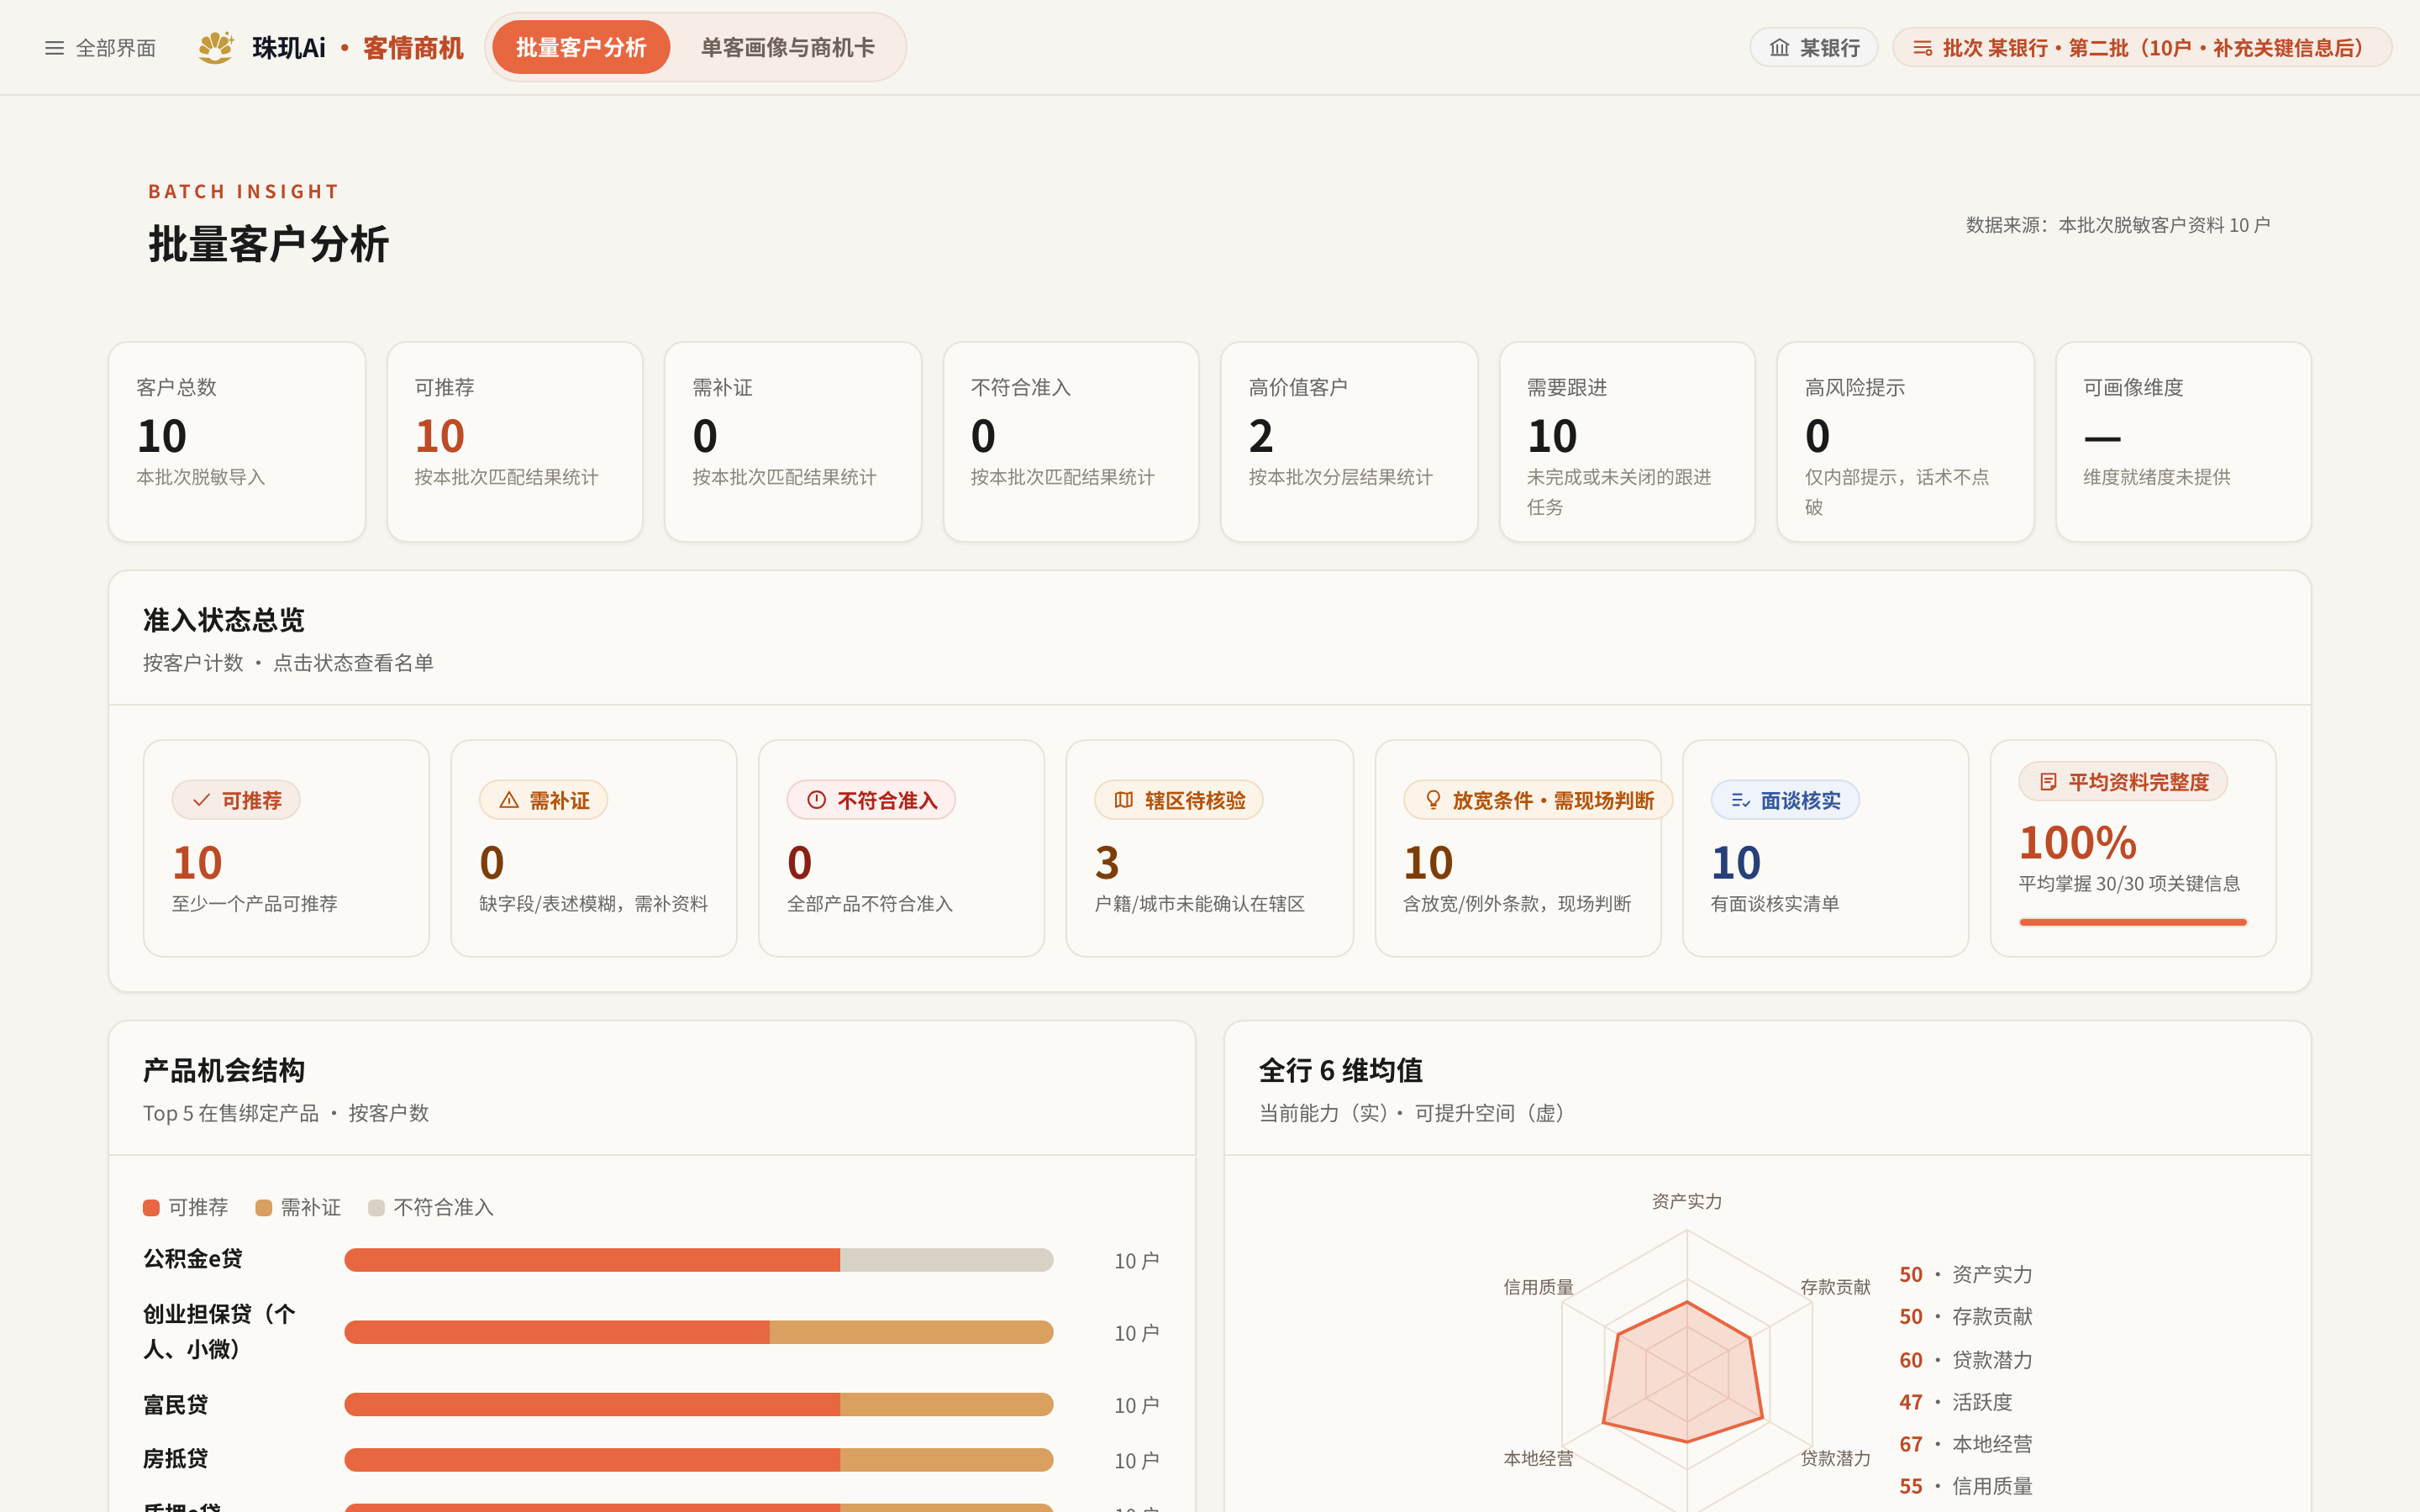This screenshot has height=1512, width=2420.
Task: Open the 辖区待核验 status card
Action: [1209, 848]
